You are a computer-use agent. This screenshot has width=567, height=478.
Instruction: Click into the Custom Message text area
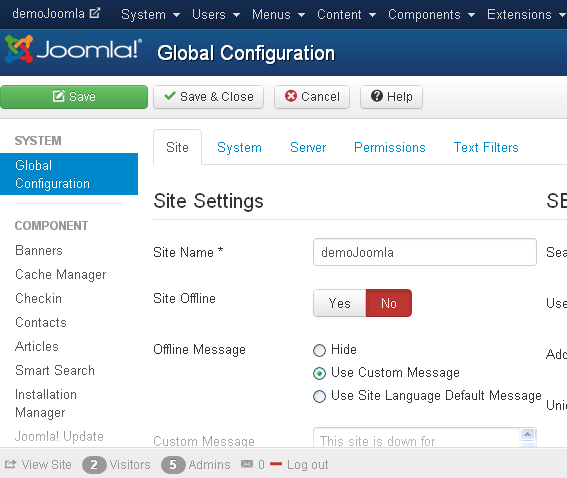417,438
